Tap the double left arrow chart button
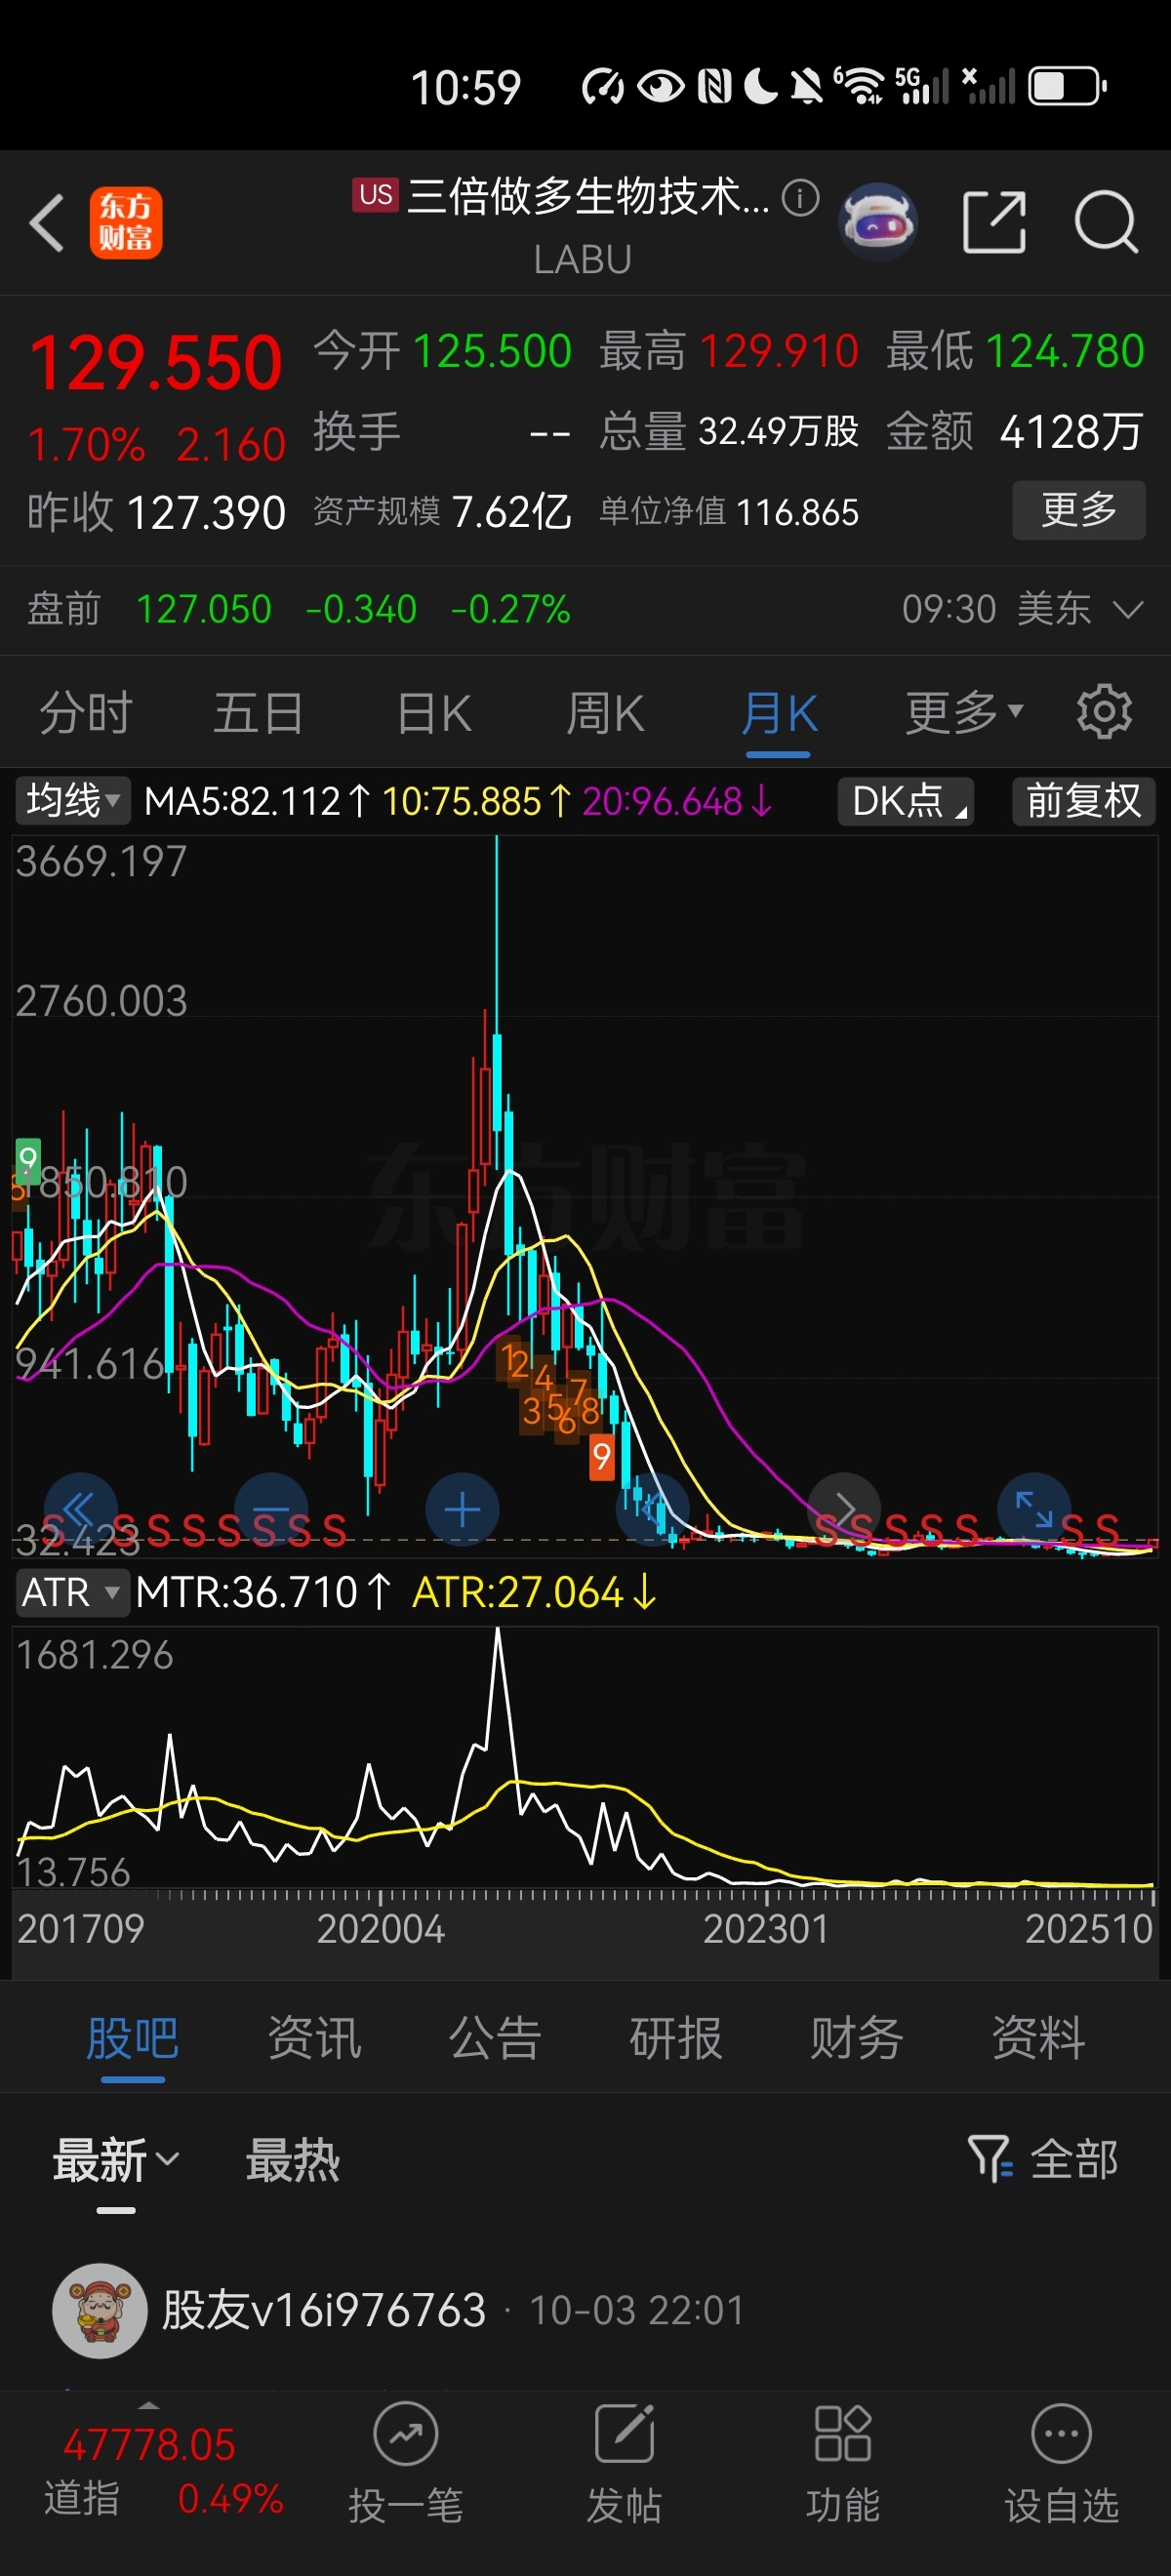Screen dimensions: 1171x2576 coord(80,1509)
